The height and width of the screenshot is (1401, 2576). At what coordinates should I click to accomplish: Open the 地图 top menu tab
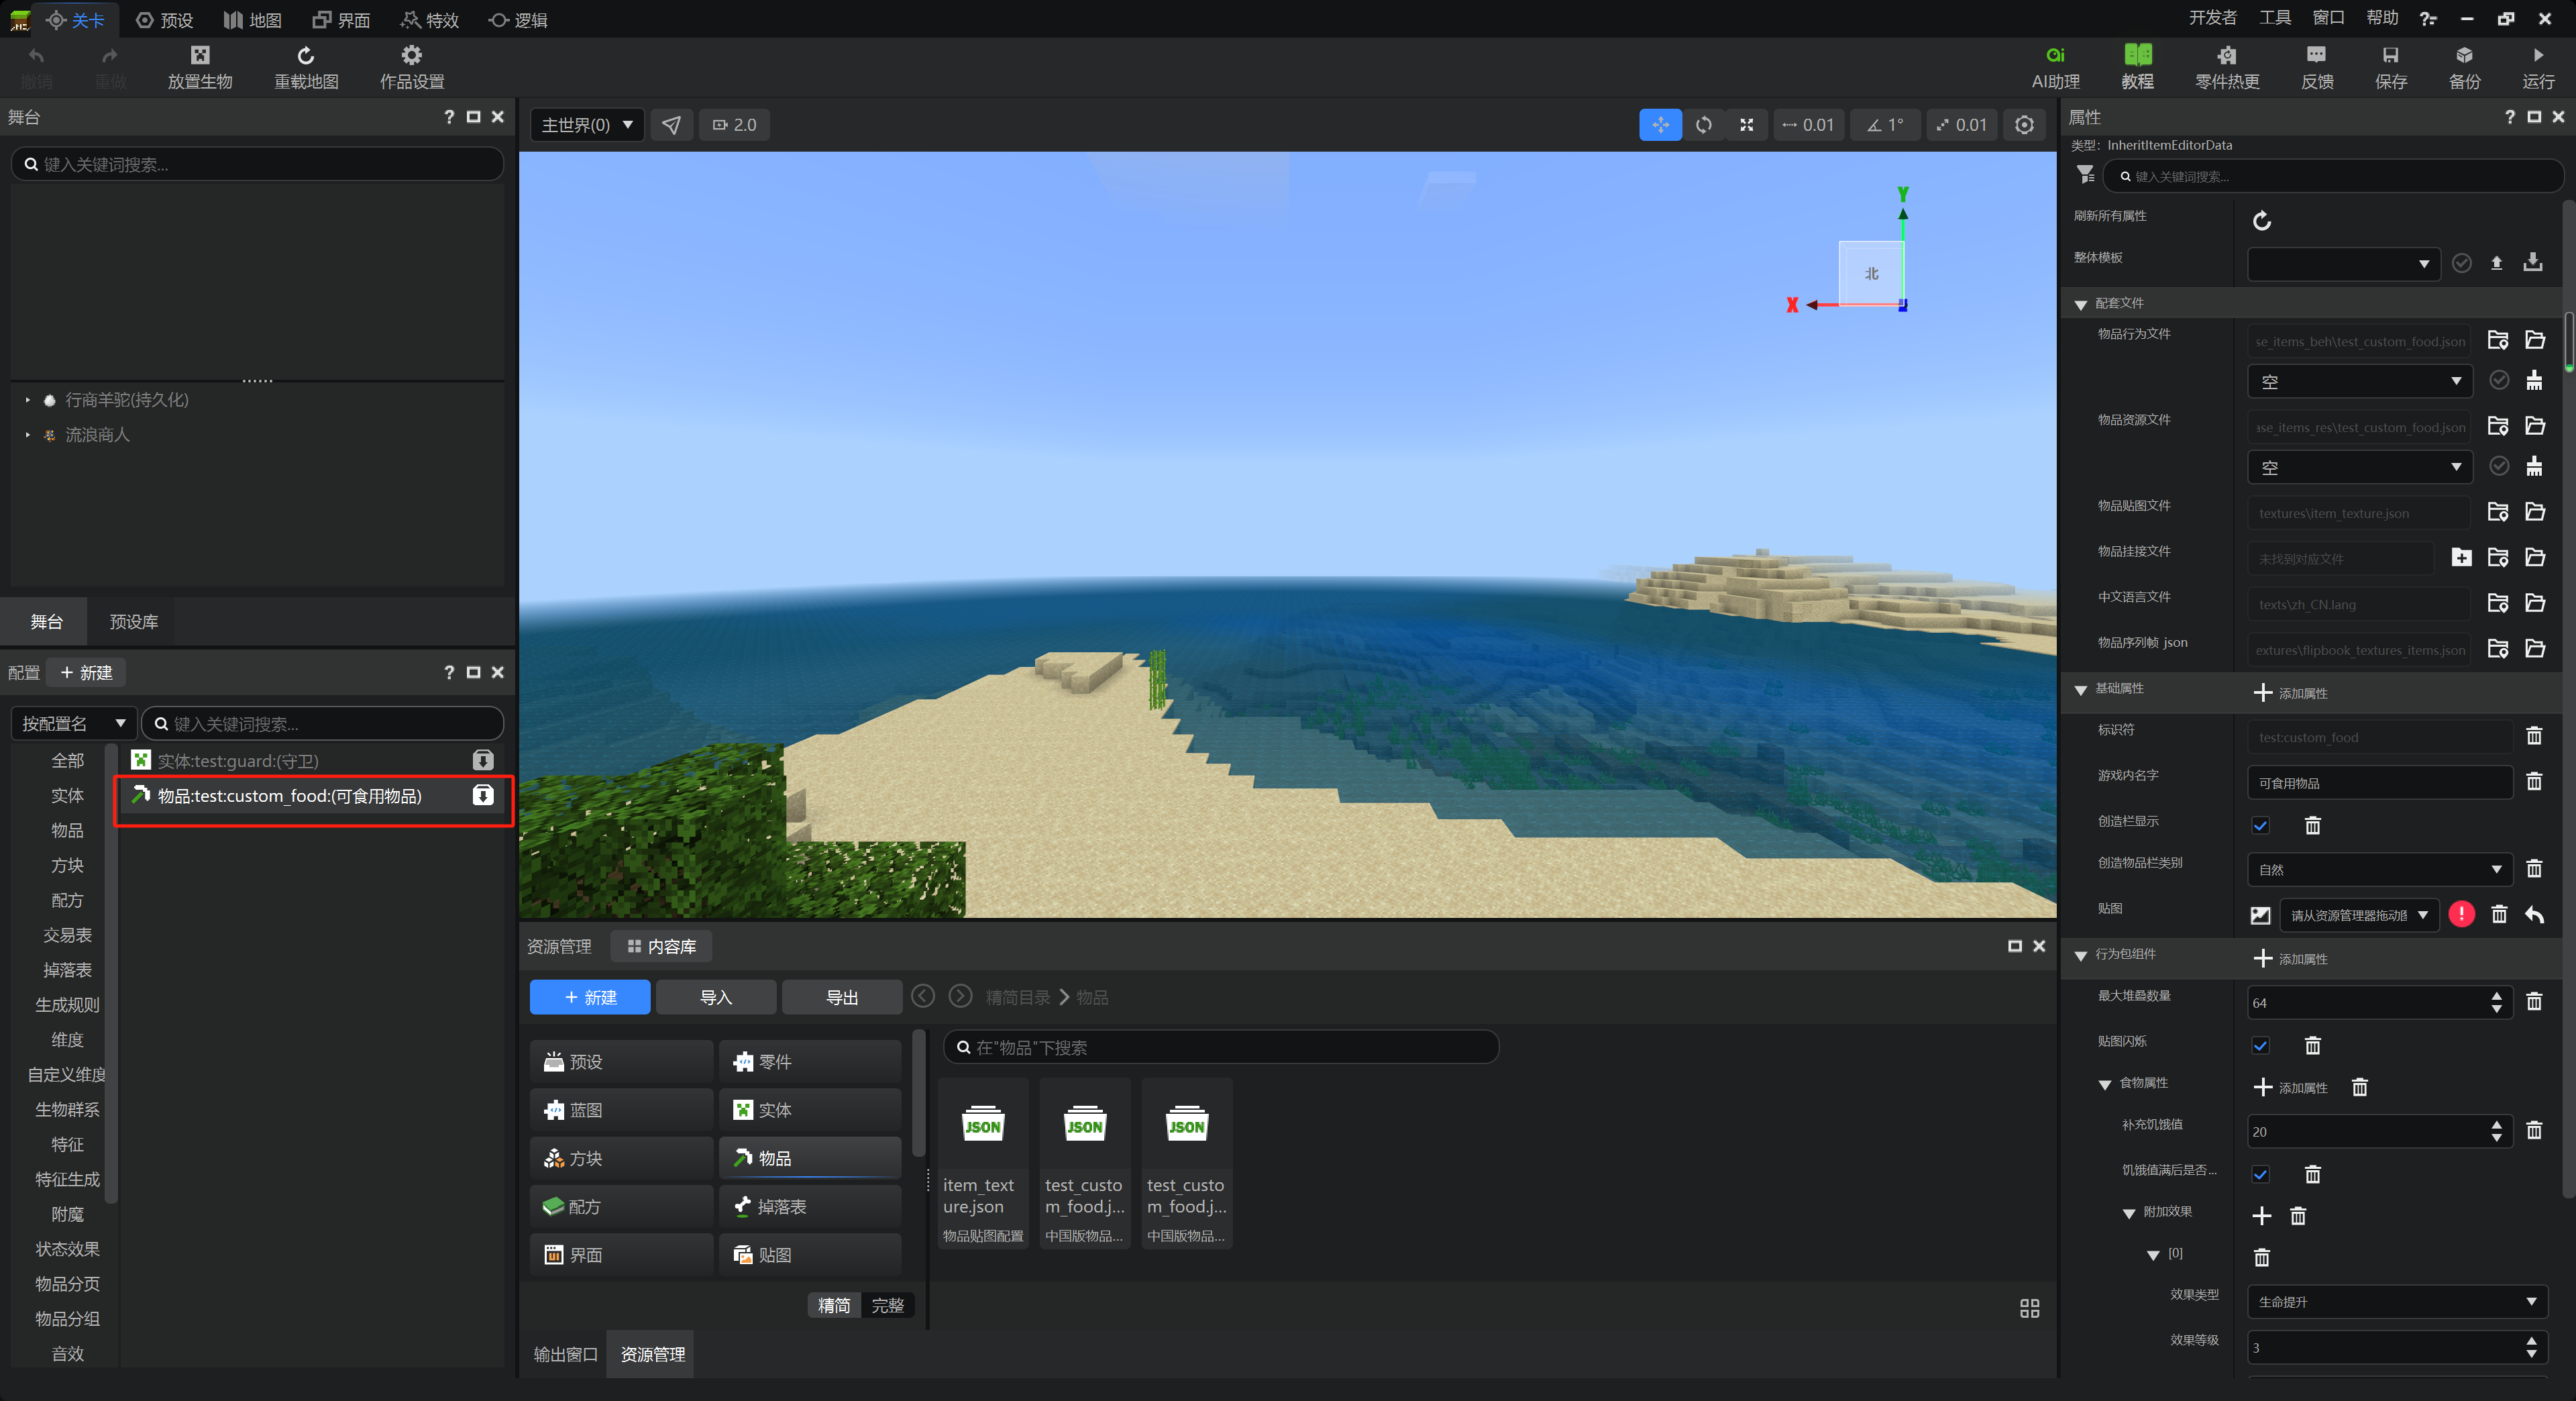252,20
